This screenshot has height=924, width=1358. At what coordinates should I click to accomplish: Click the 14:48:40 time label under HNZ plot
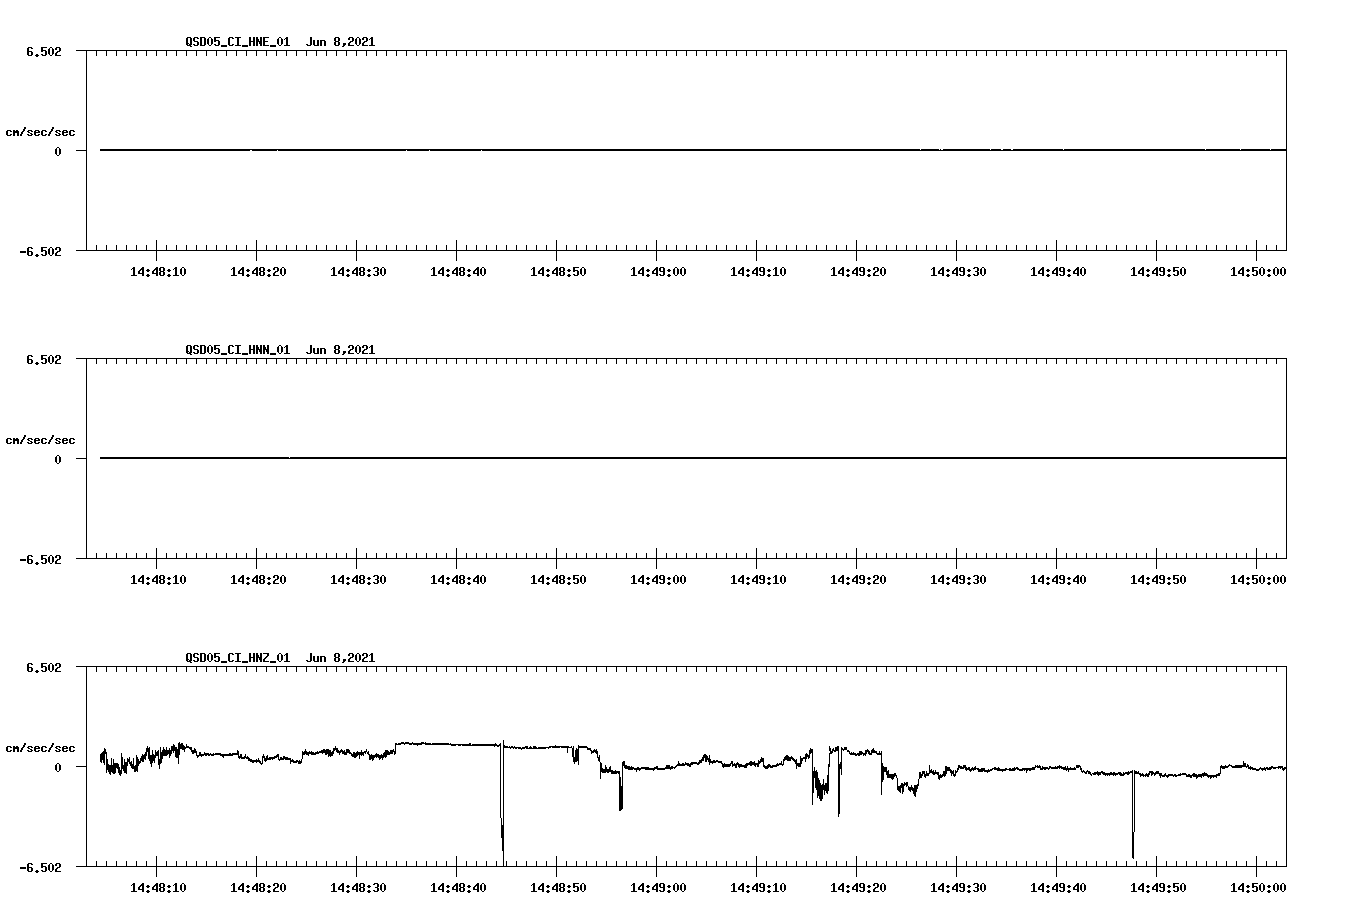[x=458, y=888]
